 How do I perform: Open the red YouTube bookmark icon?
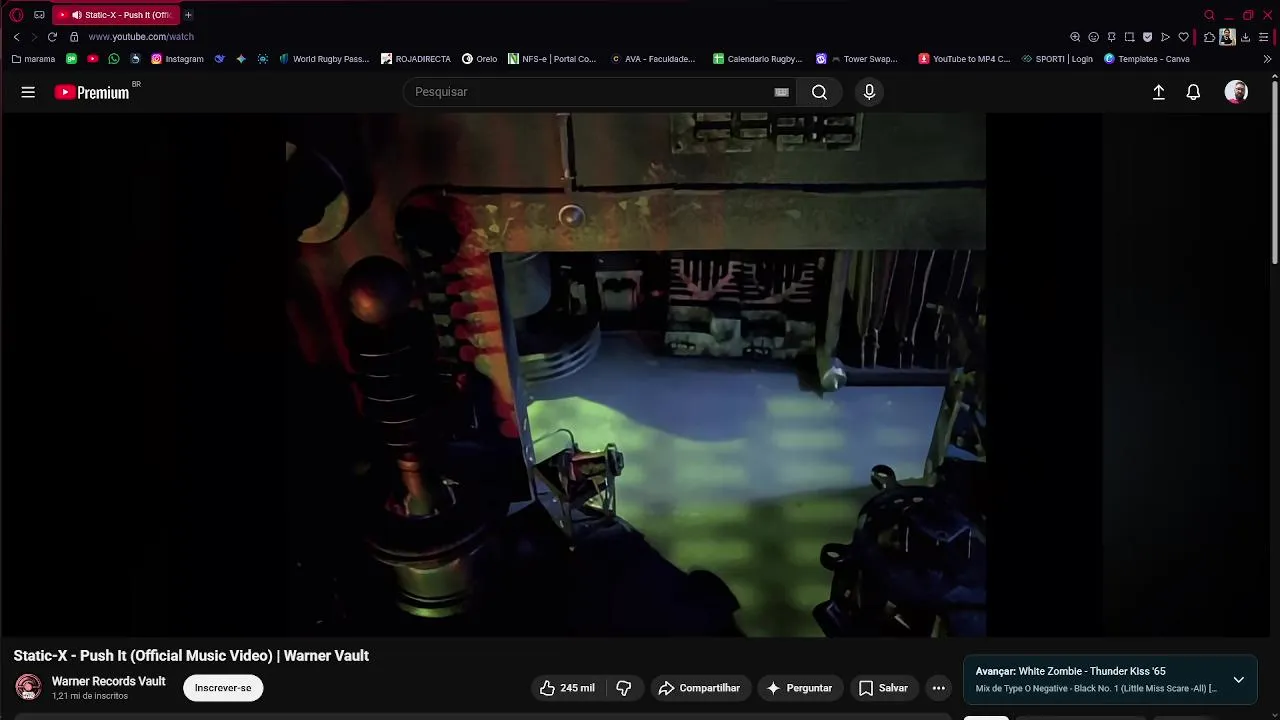click(93, 59)
